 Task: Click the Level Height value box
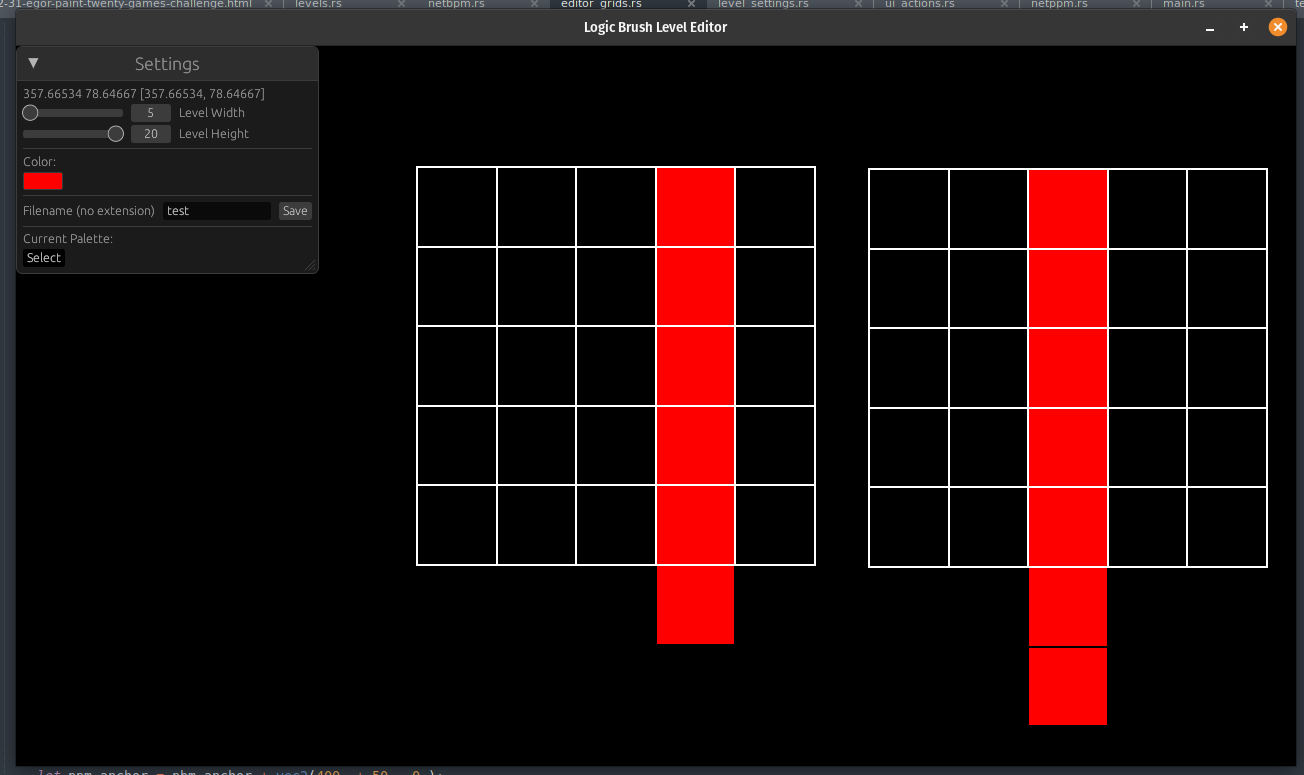coord(150,134)
